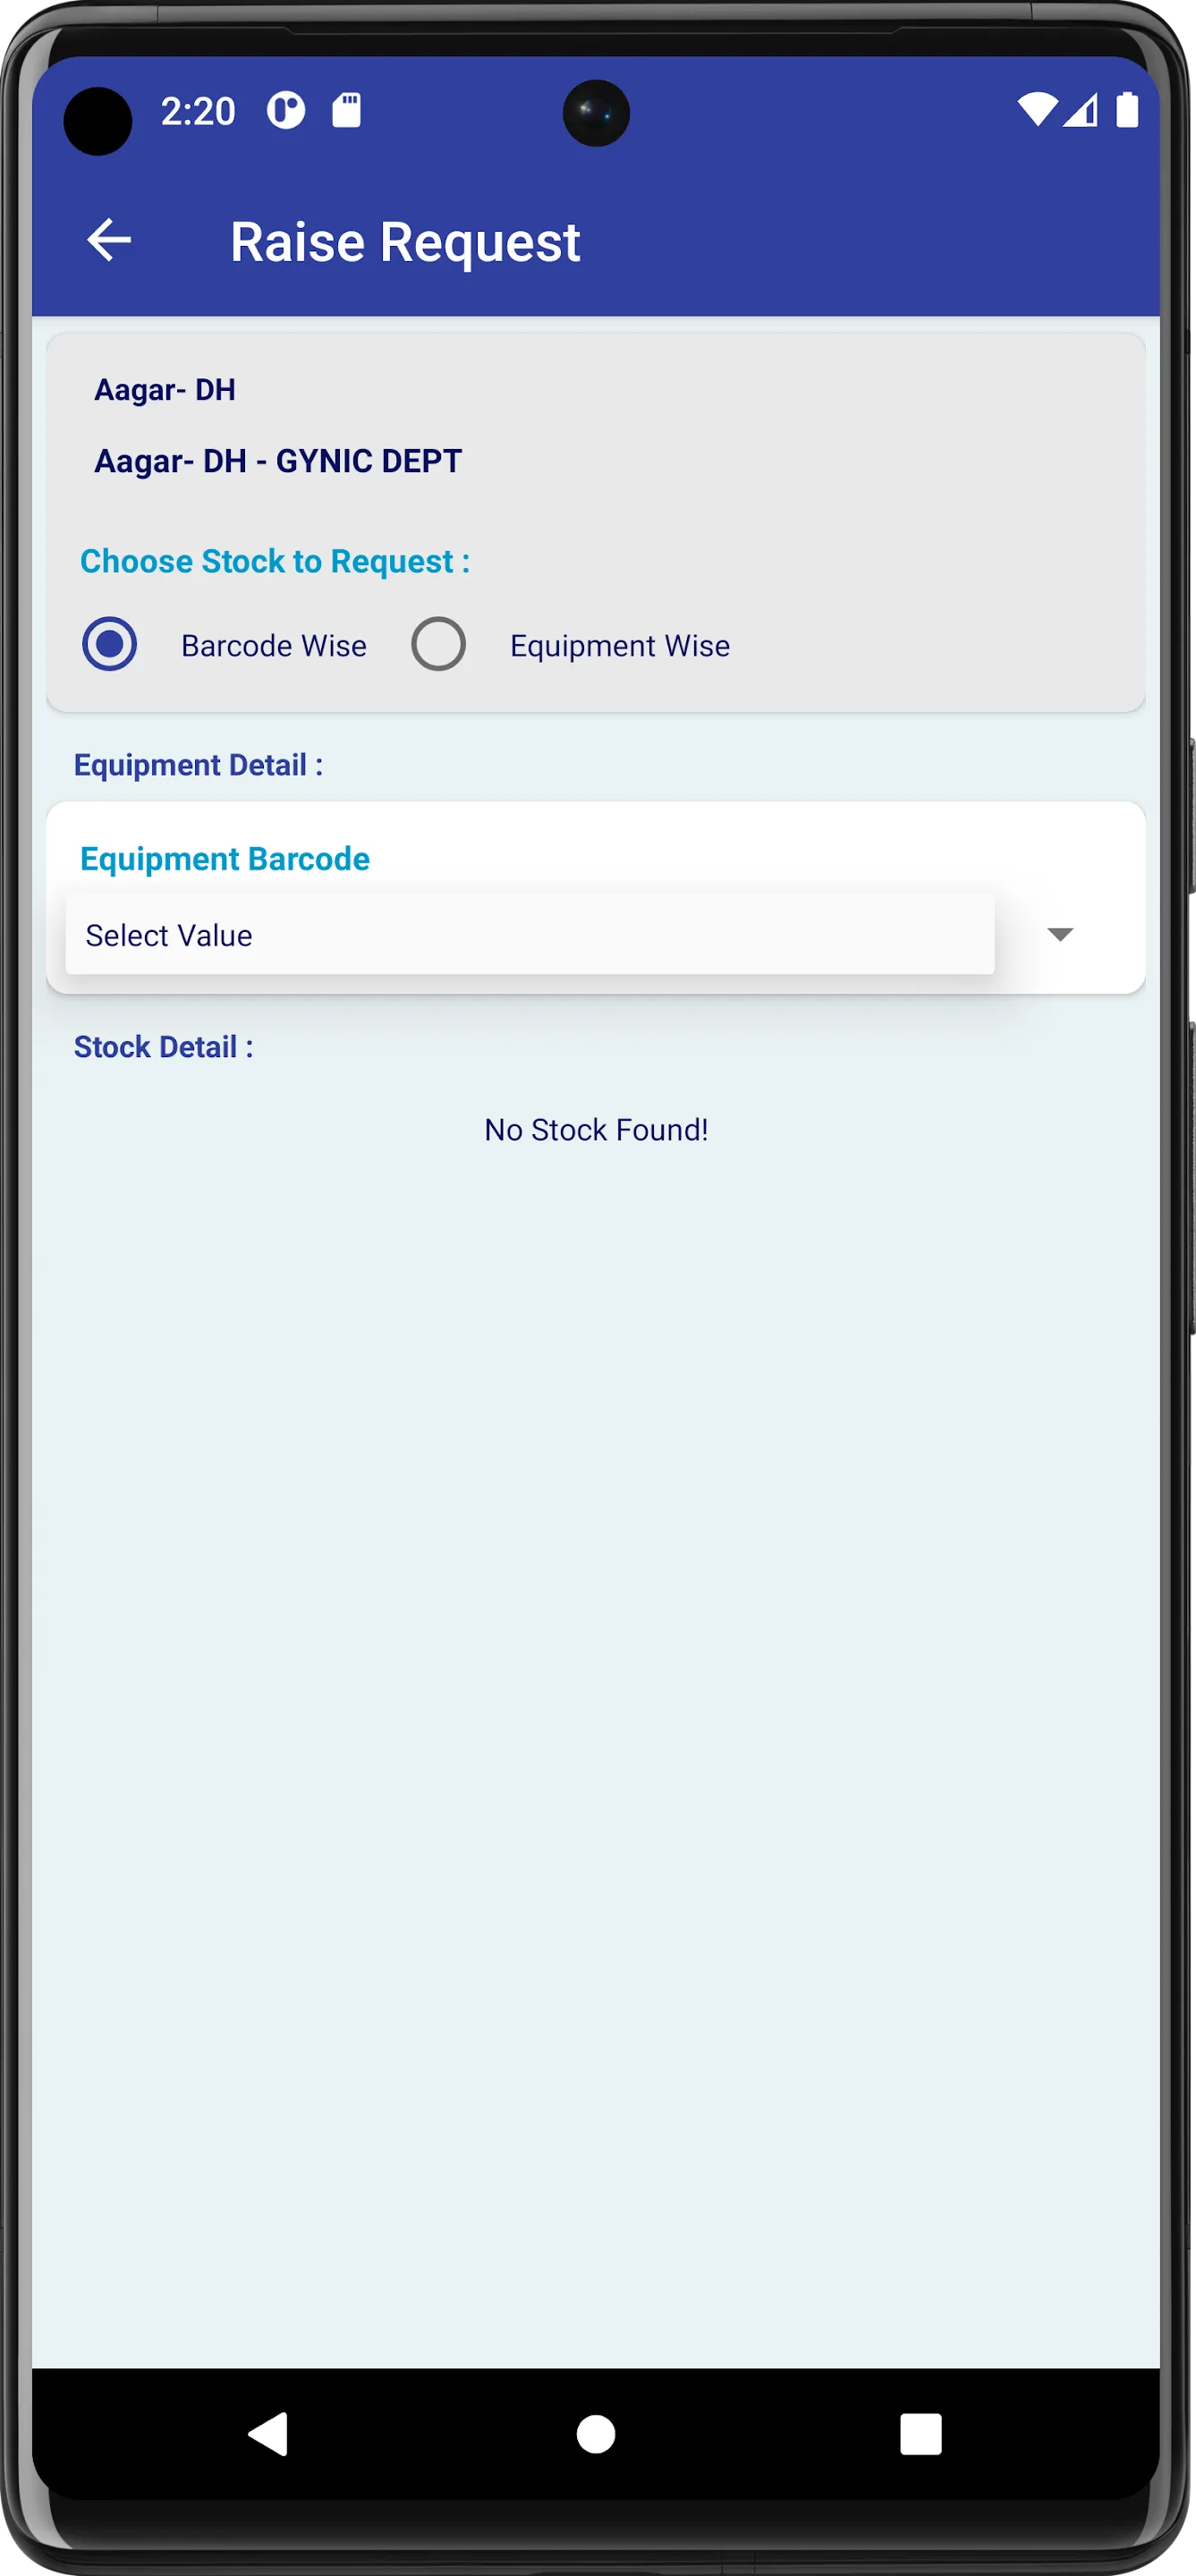1196x2576 pixels.
Task: Tap the Wi-Fi status icon
Action: pos(1037,110)
